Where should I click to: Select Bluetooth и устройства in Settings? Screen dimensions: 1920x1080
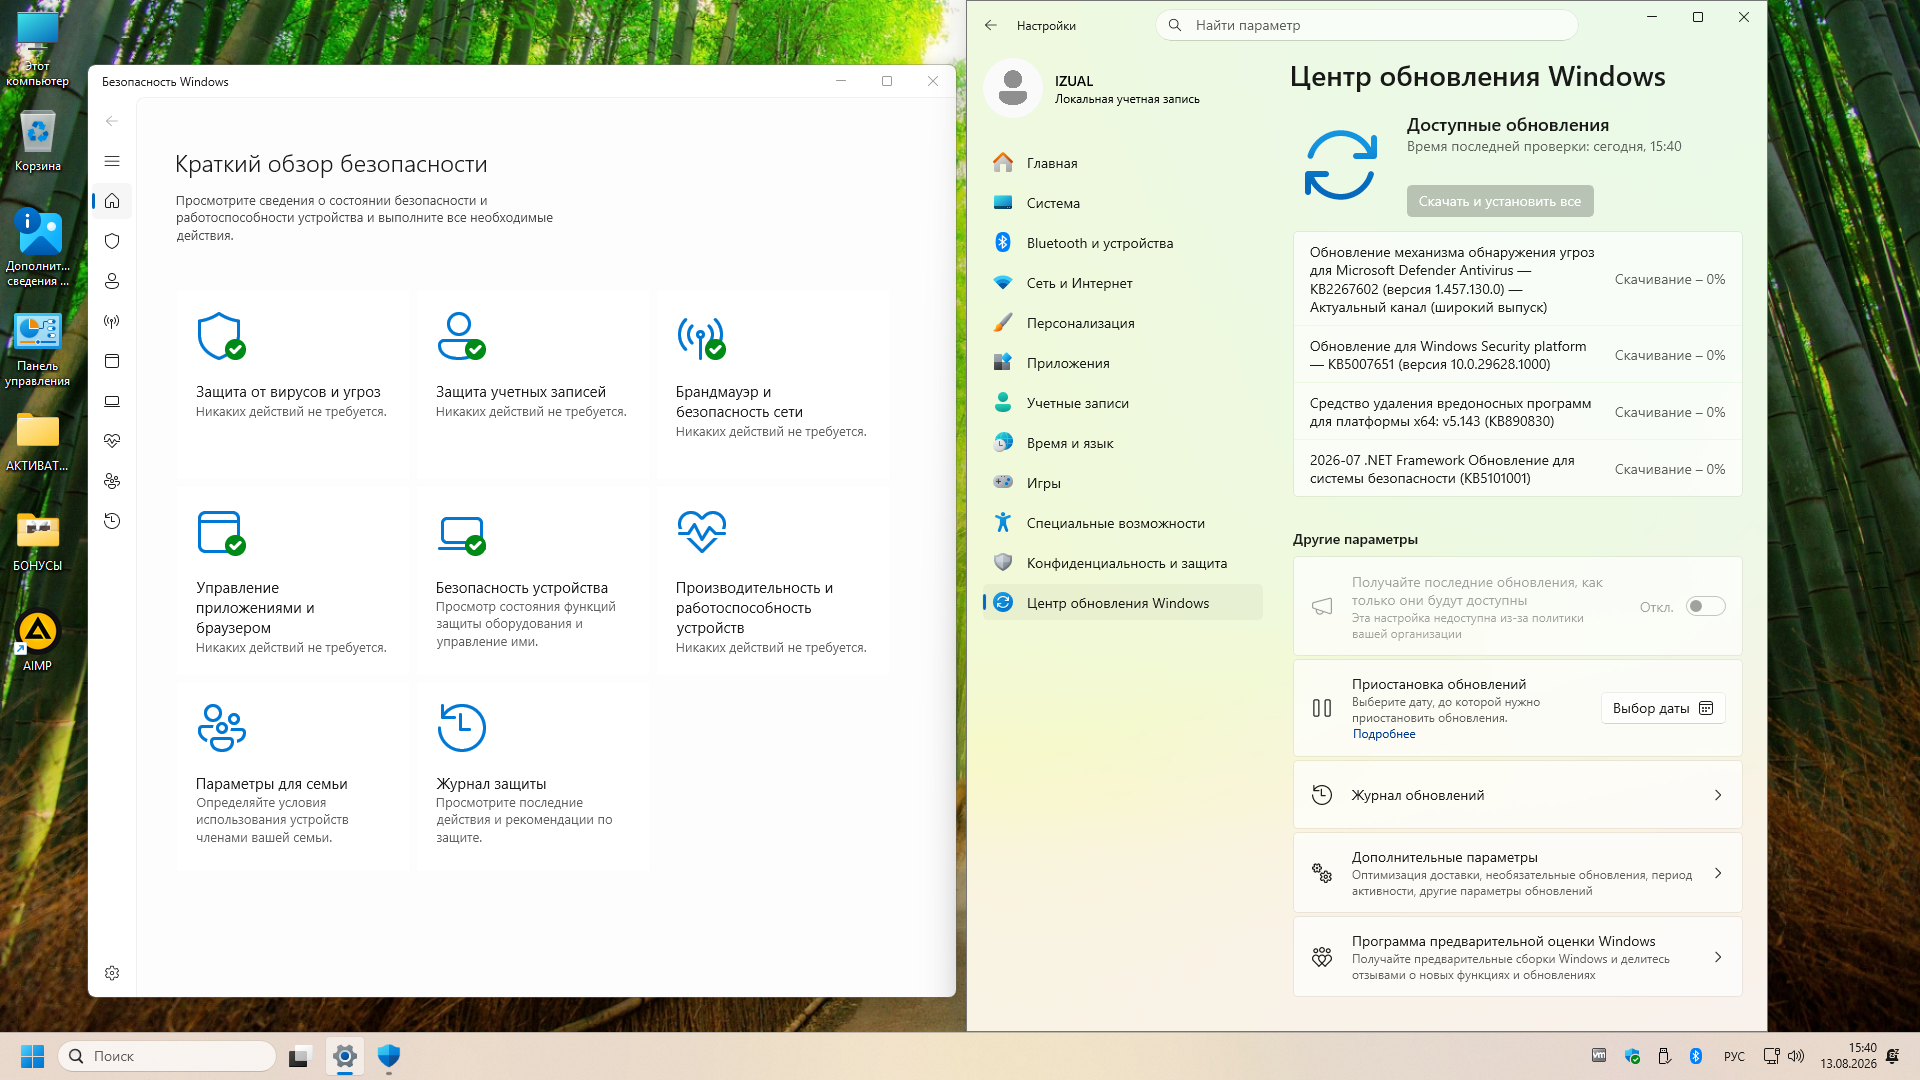click(1122, 243)
